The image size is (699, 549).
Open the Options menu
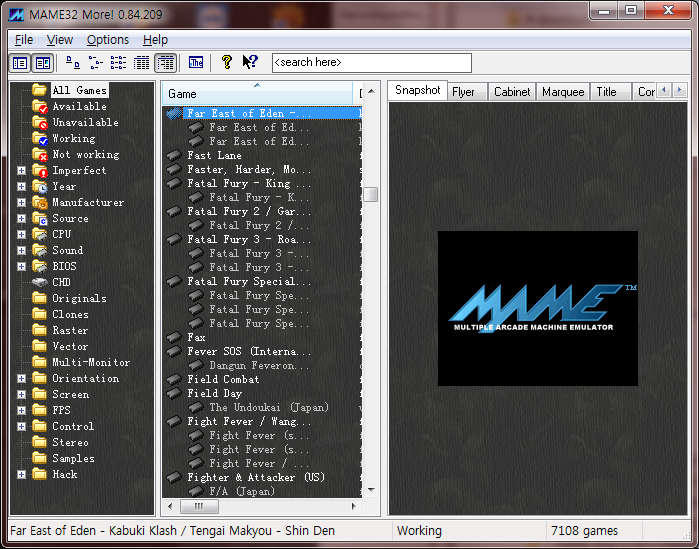(108, 40)
